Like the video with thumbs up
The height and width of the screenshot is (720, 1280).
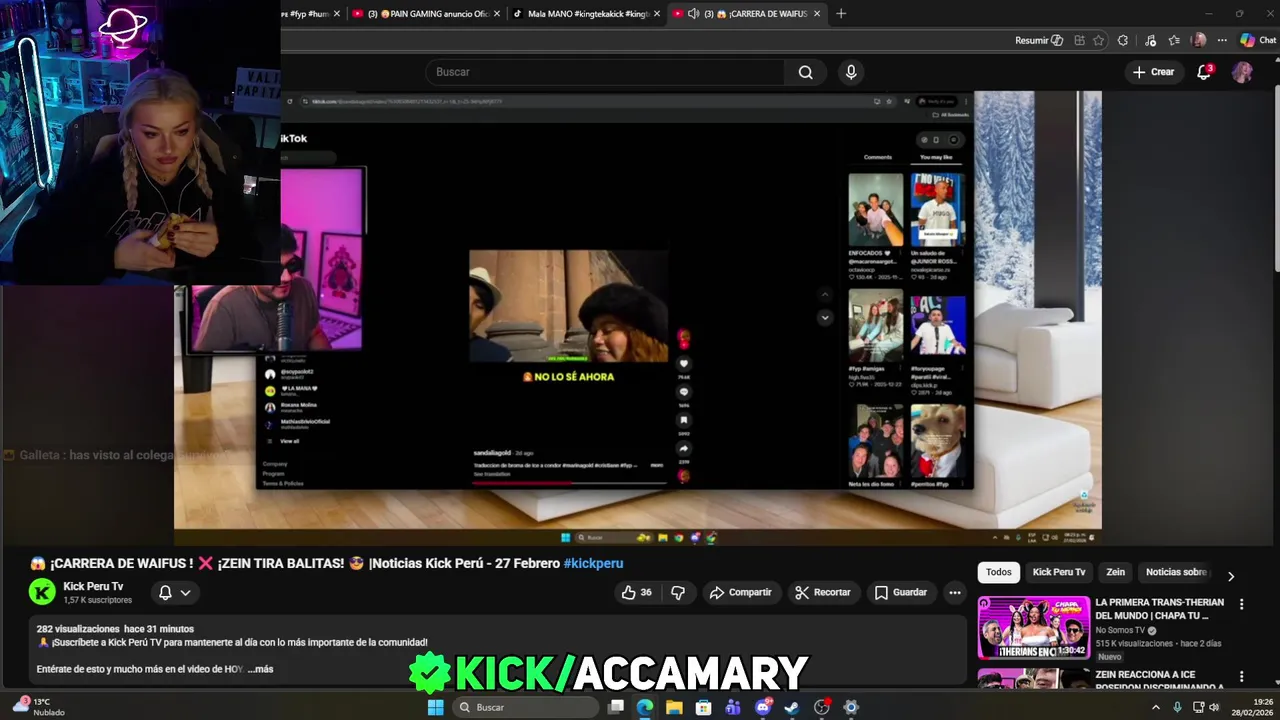pyautogui.click(x=636, y=592)
